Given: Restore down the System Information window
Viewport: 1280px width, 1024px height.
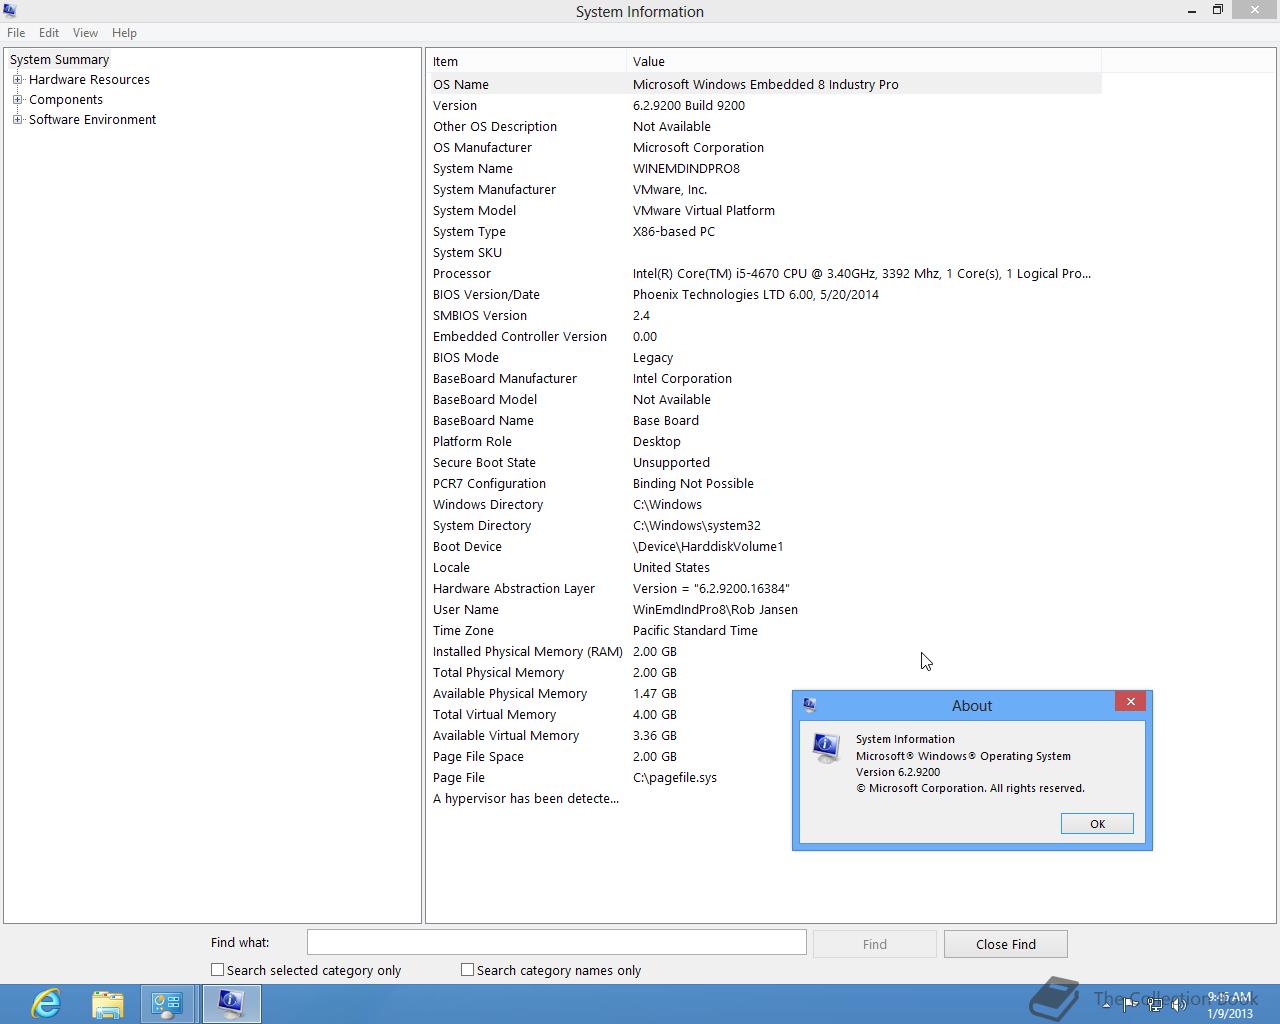Looking at the screenshot, I should pos(1218,10).
